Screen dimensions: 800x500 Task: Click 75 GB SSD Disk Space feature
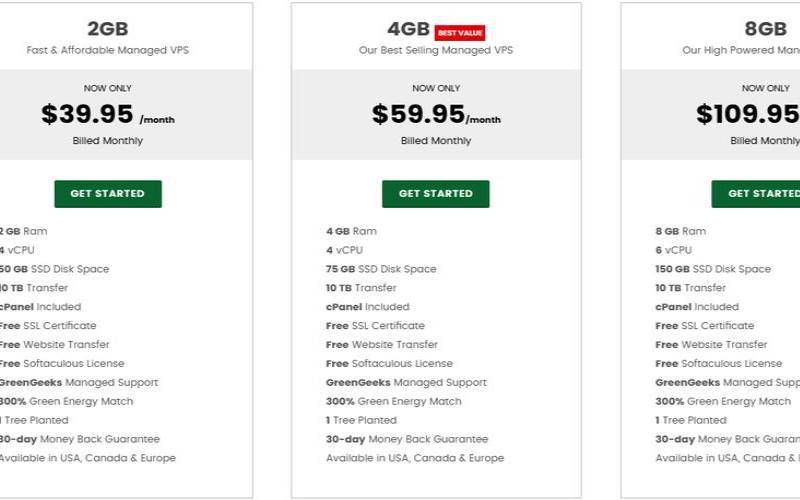coord(381,269)
